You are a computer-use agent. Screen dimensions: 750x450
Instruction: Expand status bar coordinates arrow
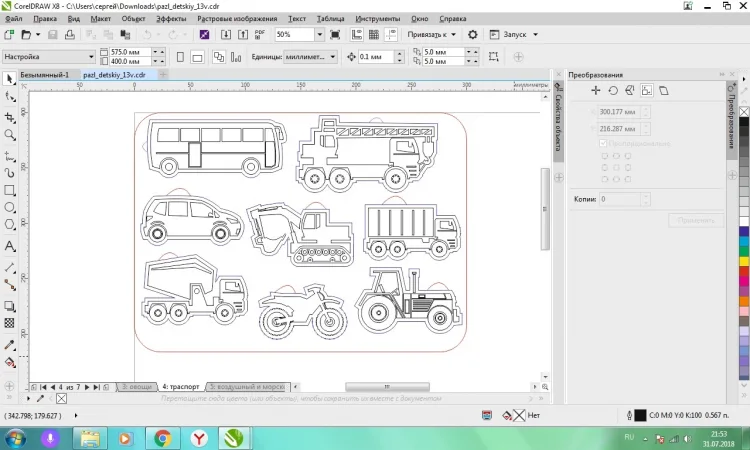coord(76,416)
